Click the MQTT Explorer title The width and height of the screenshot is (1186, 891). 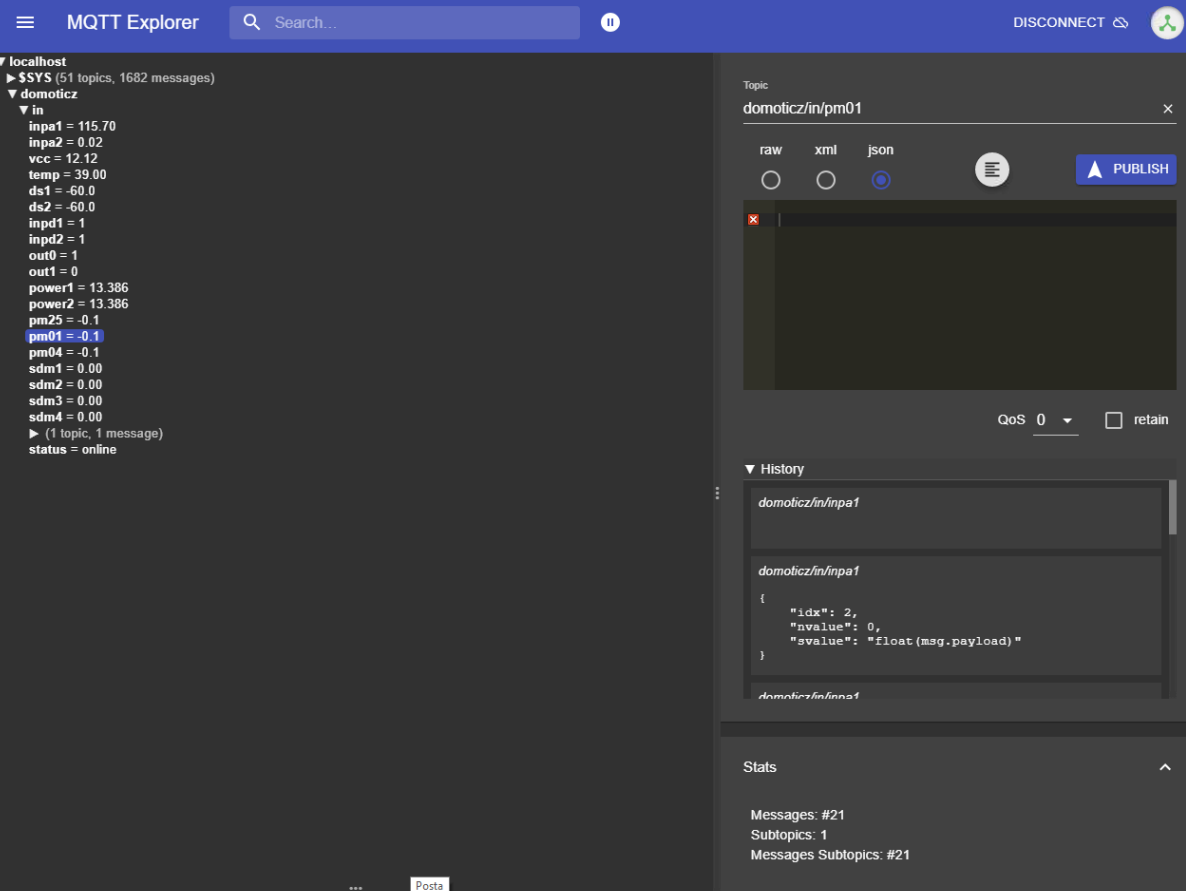coord(132,23)
